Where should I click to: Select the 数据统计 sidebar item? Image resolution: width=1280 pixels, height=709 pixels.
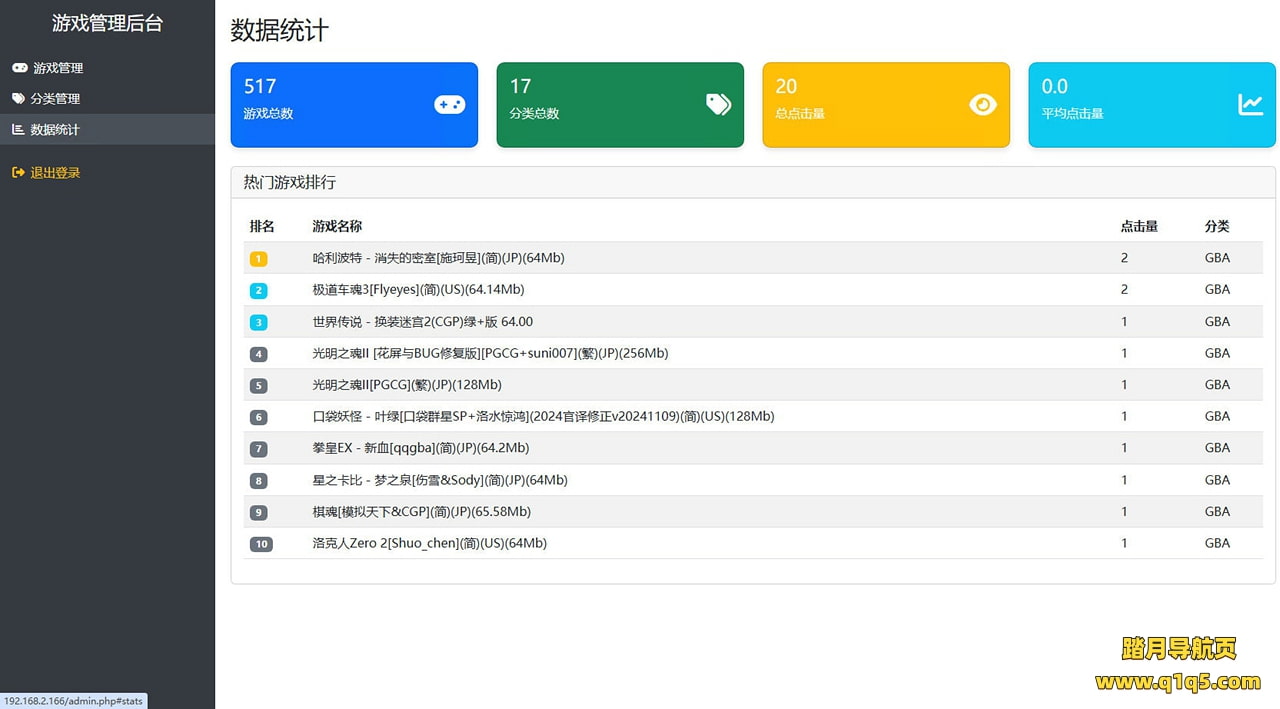click(55, 130)
